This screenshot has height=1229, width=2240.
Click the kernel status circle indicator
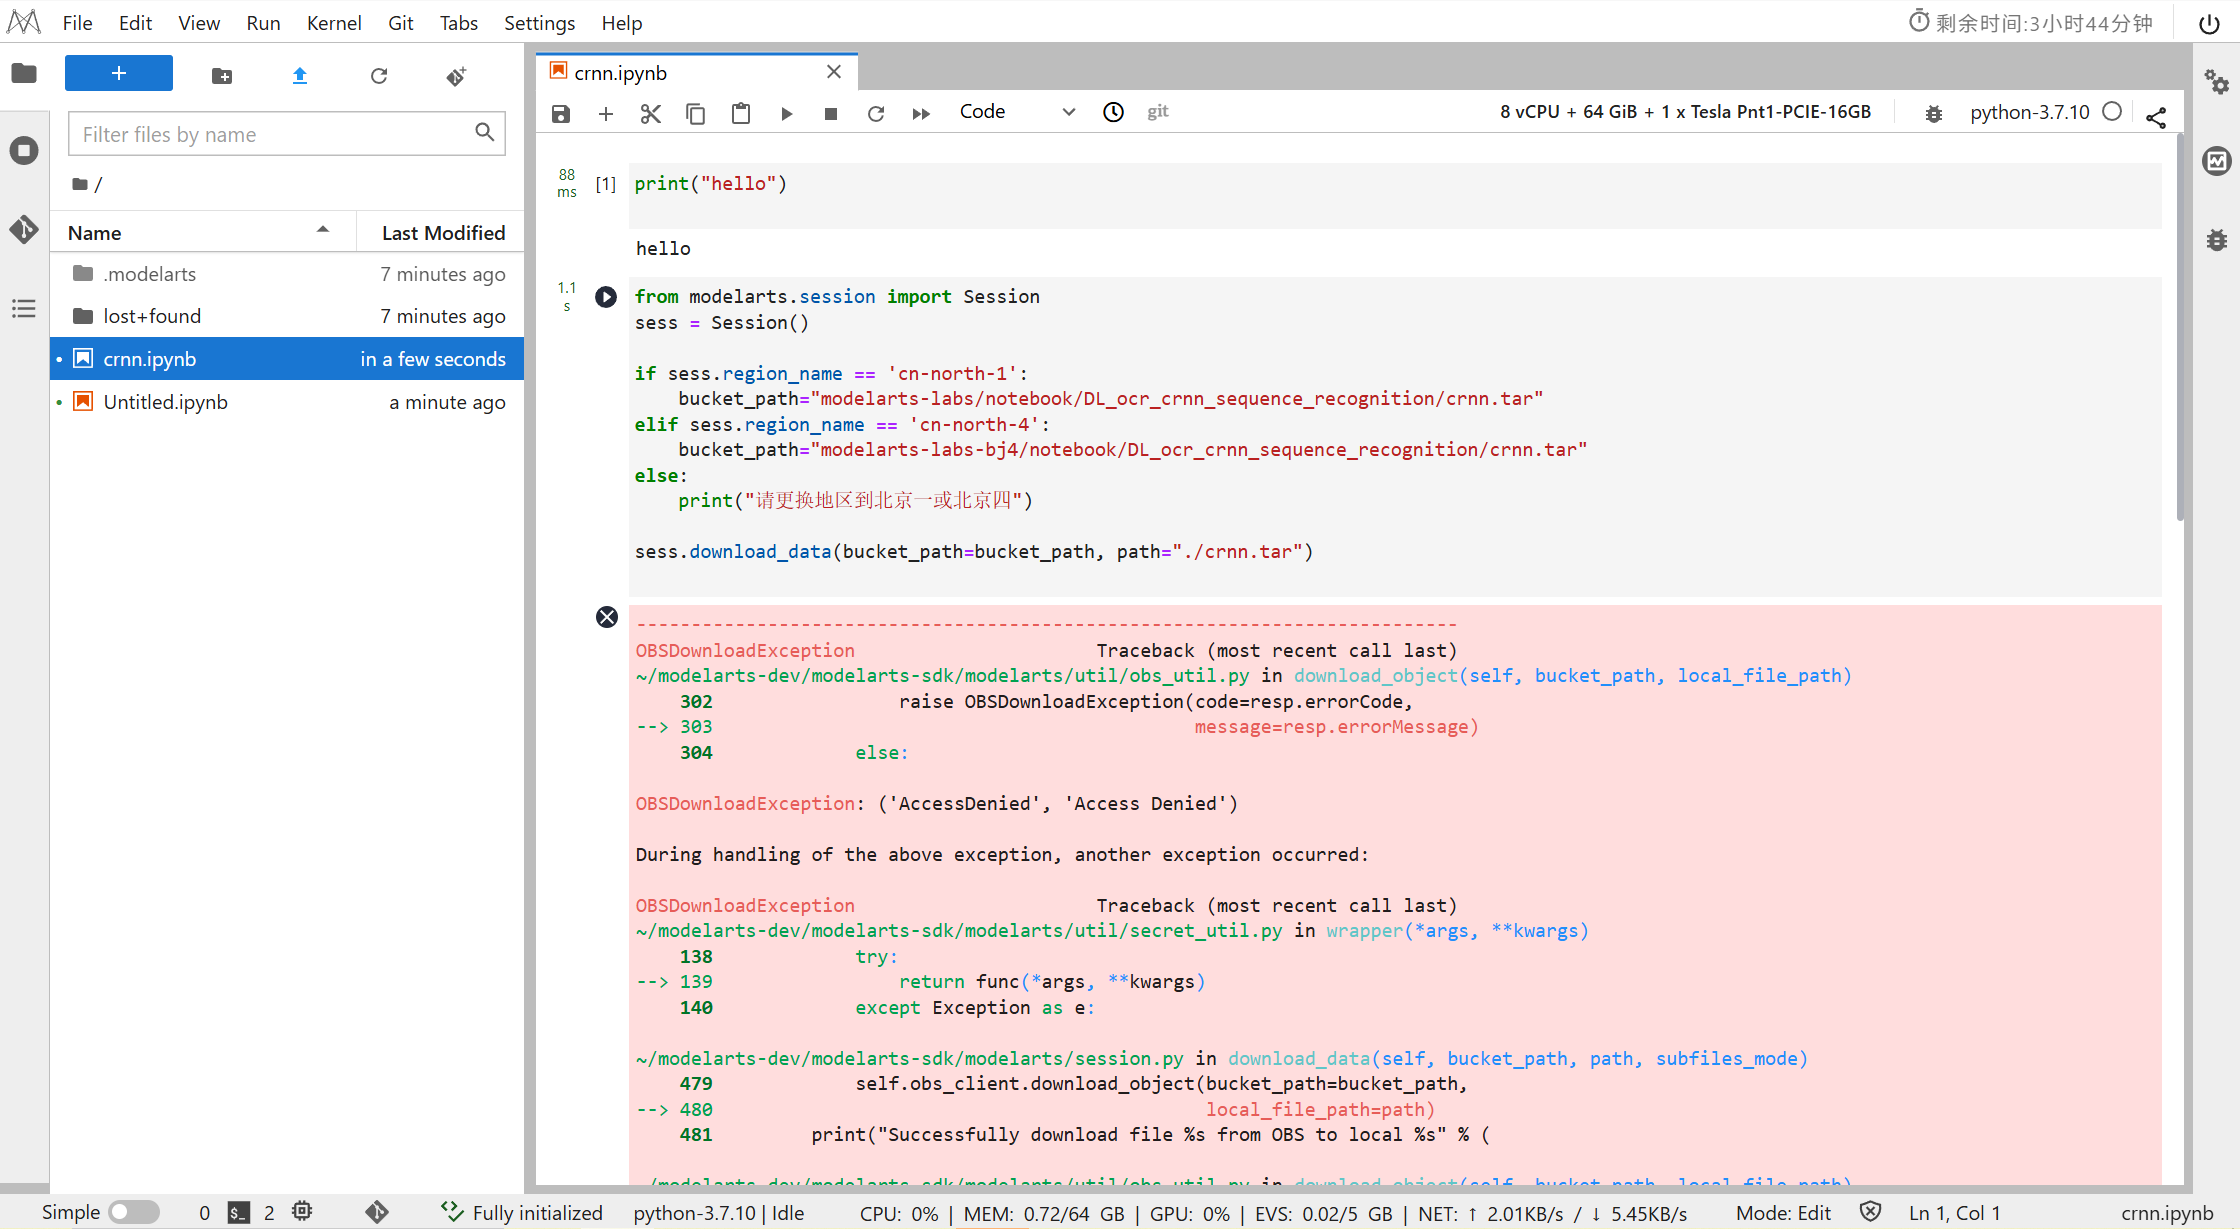coord(2112,112)
